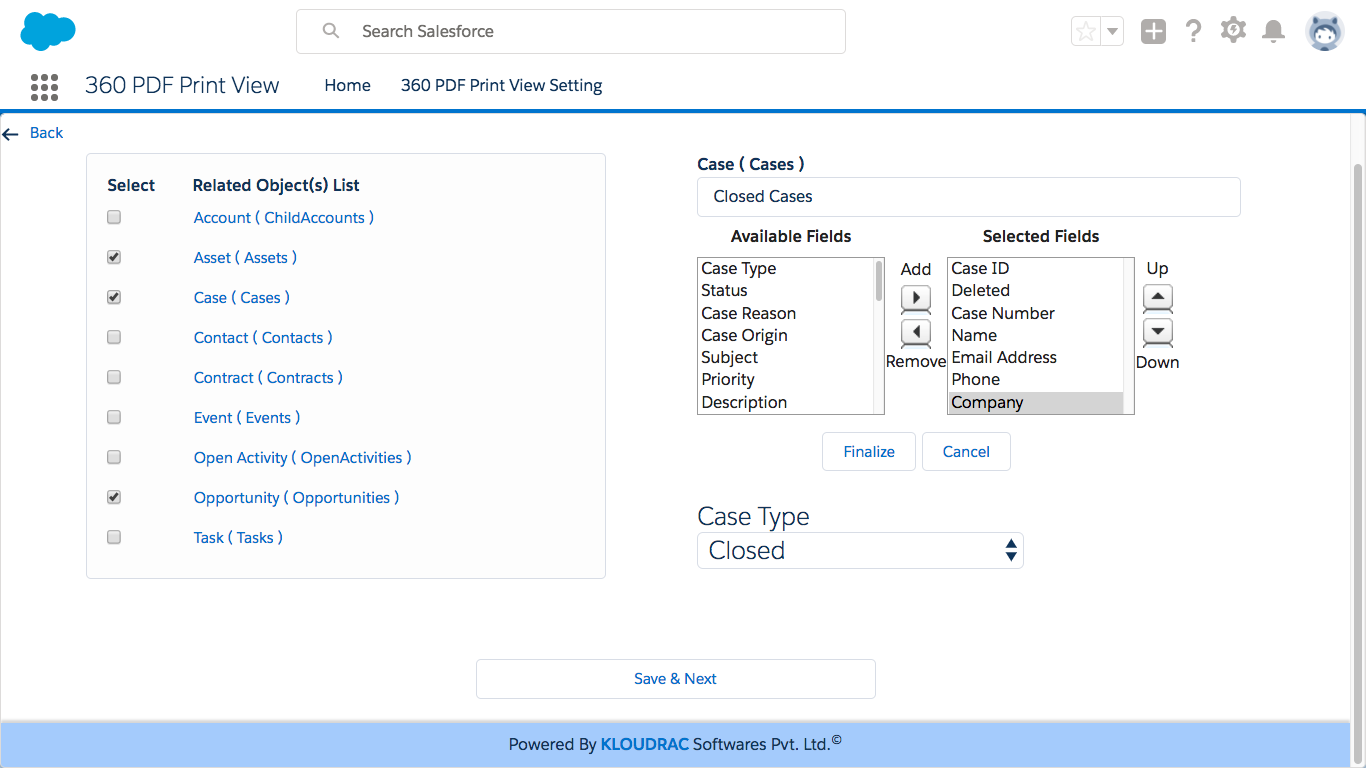Click the Add right-arrow button
This screenshot has width=1366, height=768.
[x=915, y=298]
